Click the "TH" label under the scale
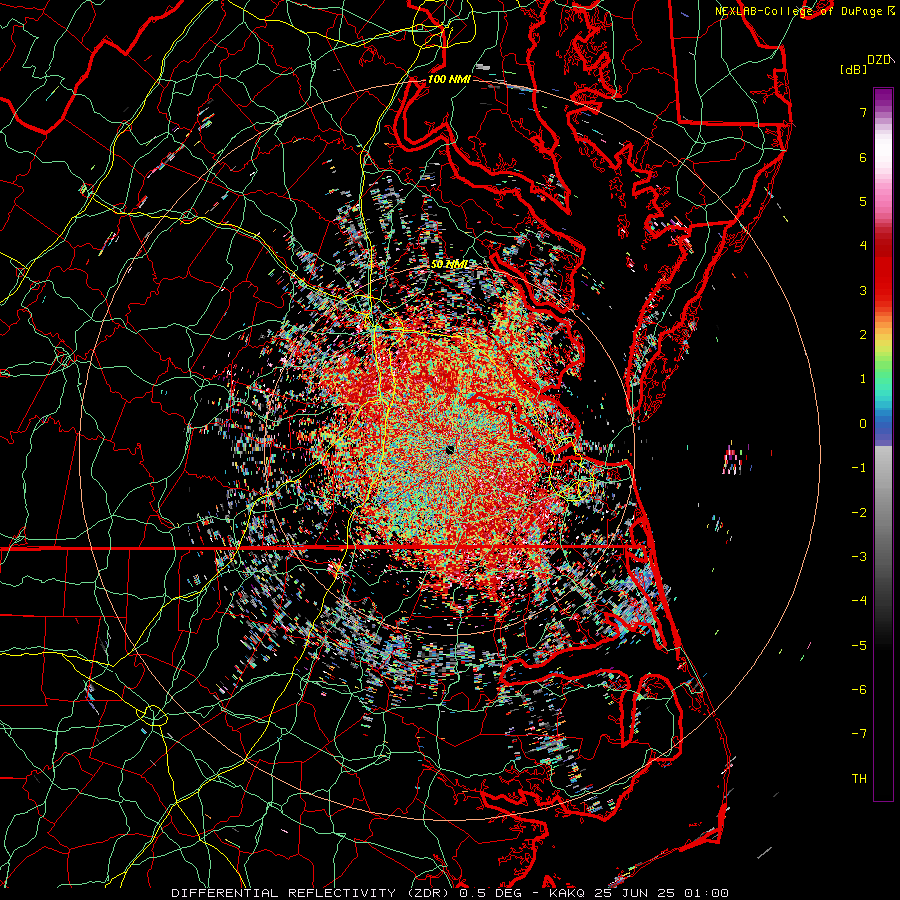The height and width of the screenshot is (900, 900). [859, 779]
